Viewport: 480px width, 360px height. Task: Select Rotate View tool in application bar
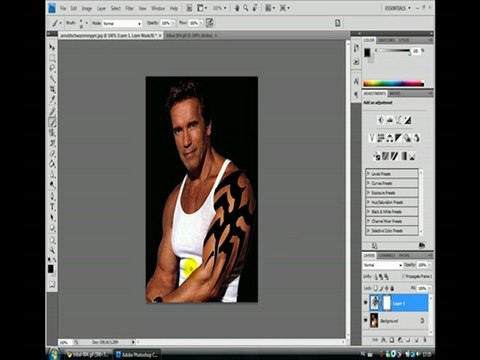tap(255, 8)
